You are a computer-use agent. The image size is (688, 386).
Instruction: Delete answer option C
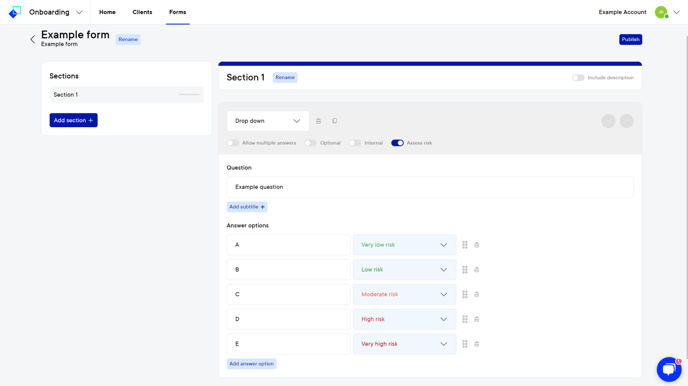(x=477, y=294)
